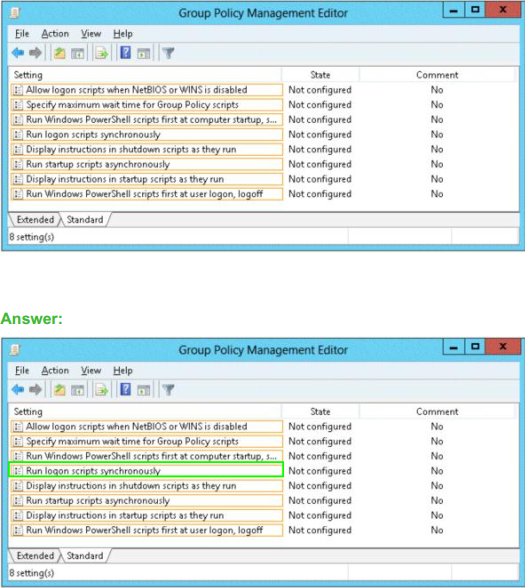
Task: Click 'Not configured' state of 'Run startup scripts asynchronously', Answer window
Action: (320, 501)
